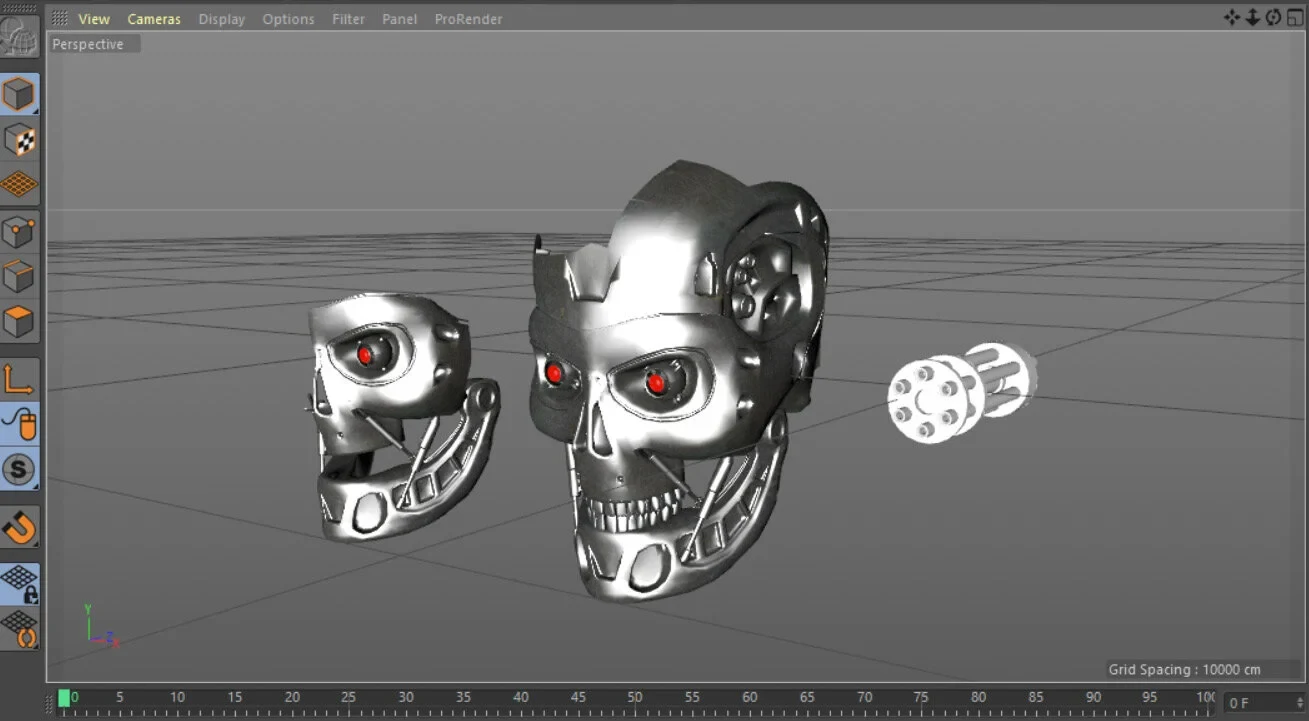This screenshot has height=721, width=1309.
Task: Open the Cameras menu
Action: tap(154, 19)
